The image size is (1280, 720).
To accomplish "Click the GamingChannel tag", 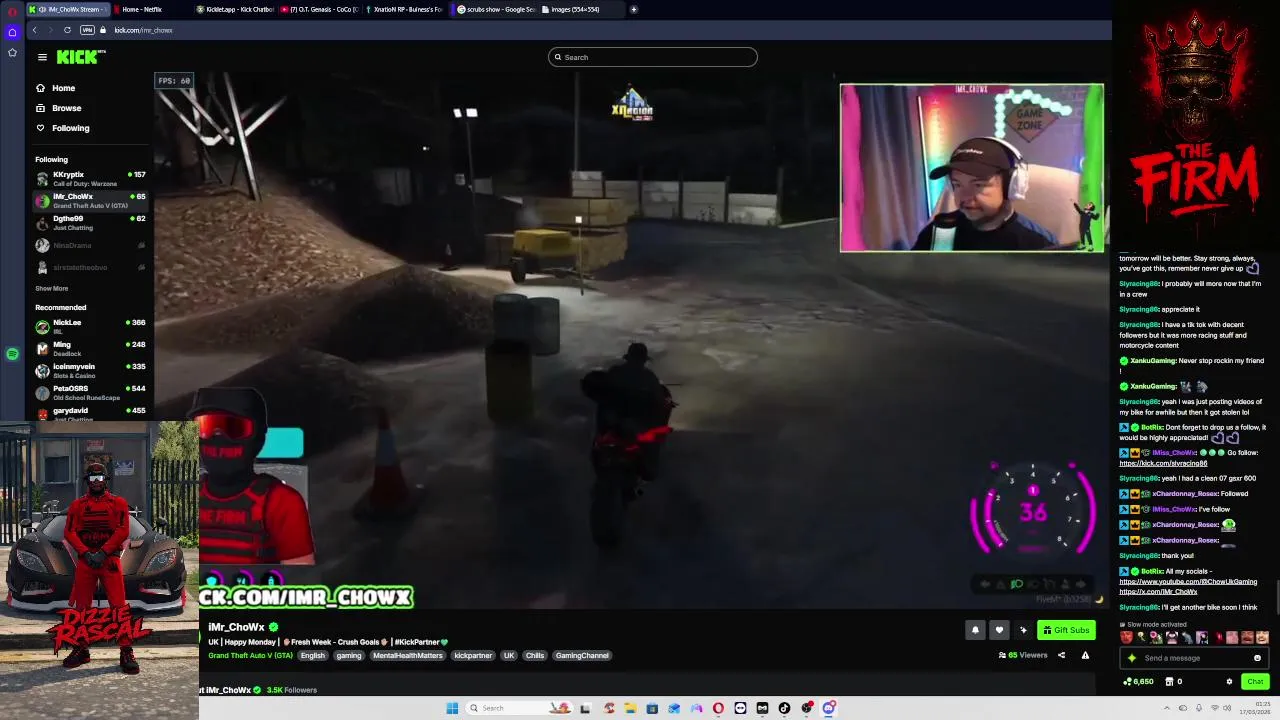I will click(x=582, y=655).
